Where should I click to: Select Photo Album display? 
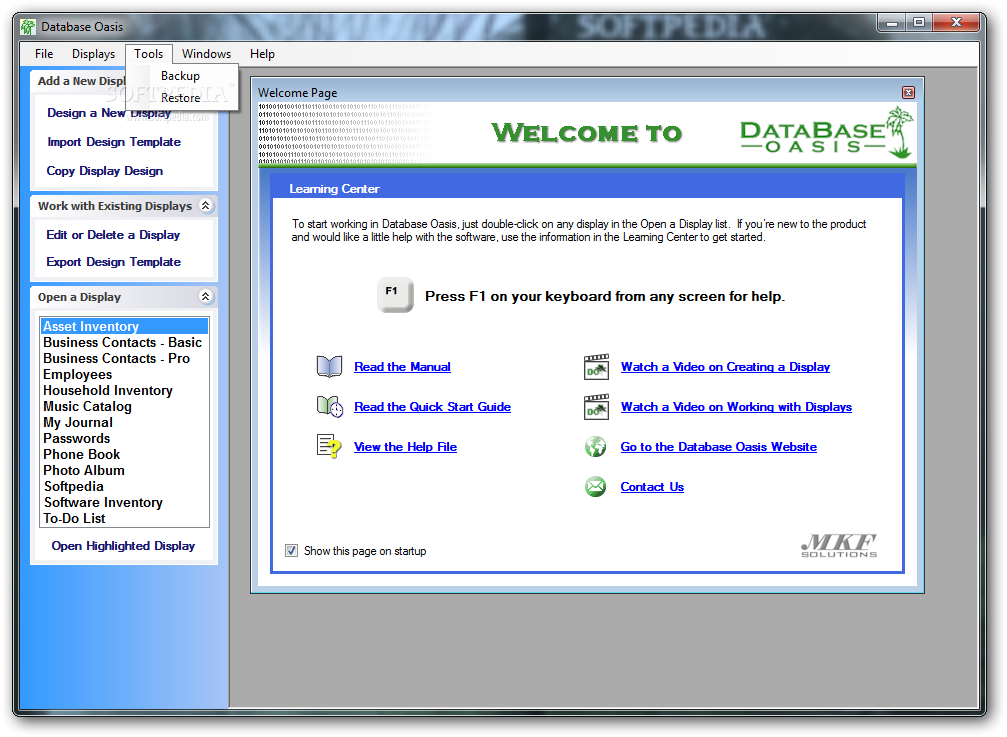click(x=124, y=471)
